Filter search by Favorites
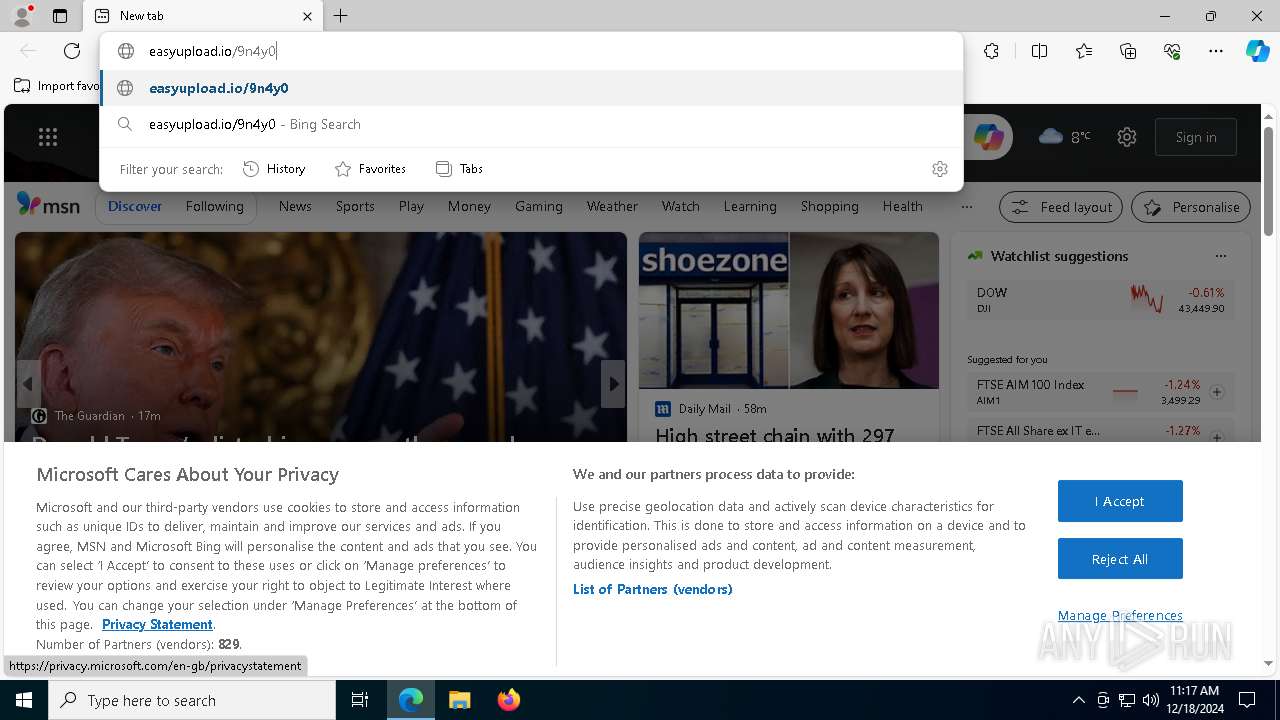Image resolution: width=1280 pixels, height=720 pixels. click(x=370, y=169)
